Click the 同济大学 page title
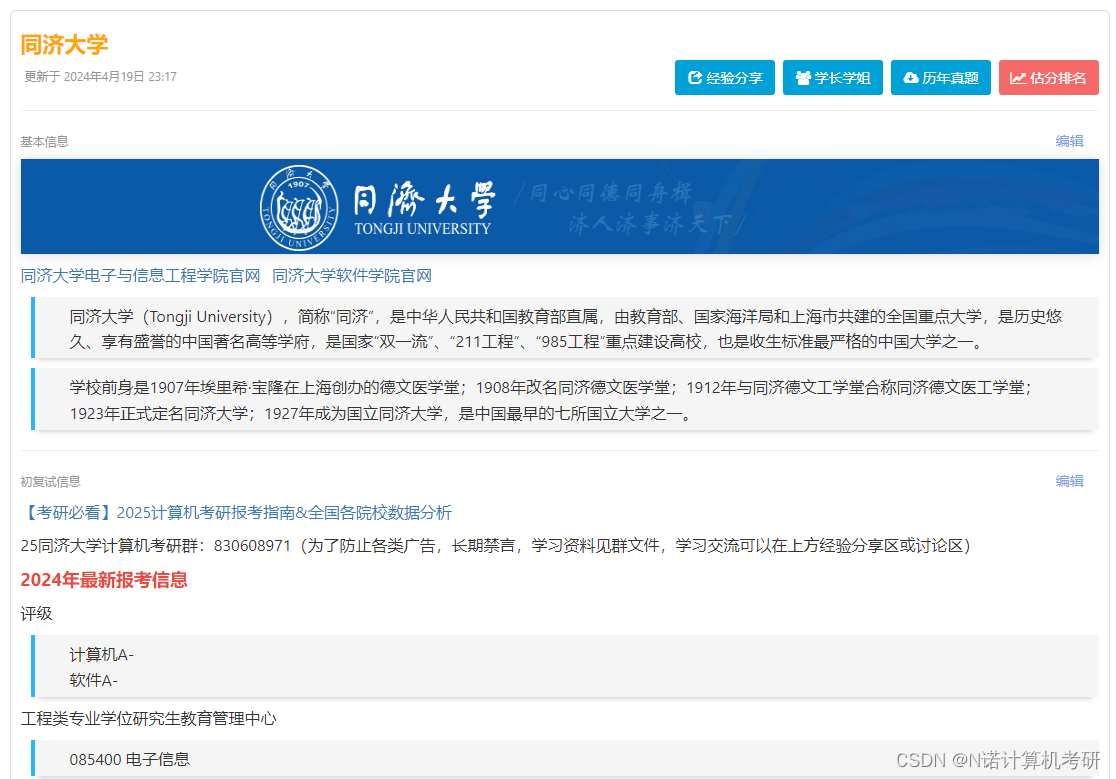The image size is (1116, 779). tap(64, 45)
